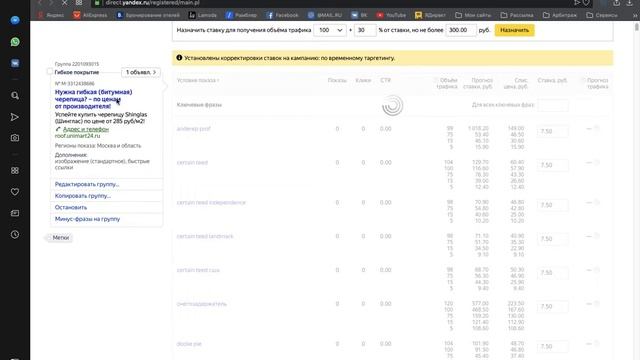Click the yellow Назначить button
The height and width of the screenshot is (360, 640).
pos(514,30)
